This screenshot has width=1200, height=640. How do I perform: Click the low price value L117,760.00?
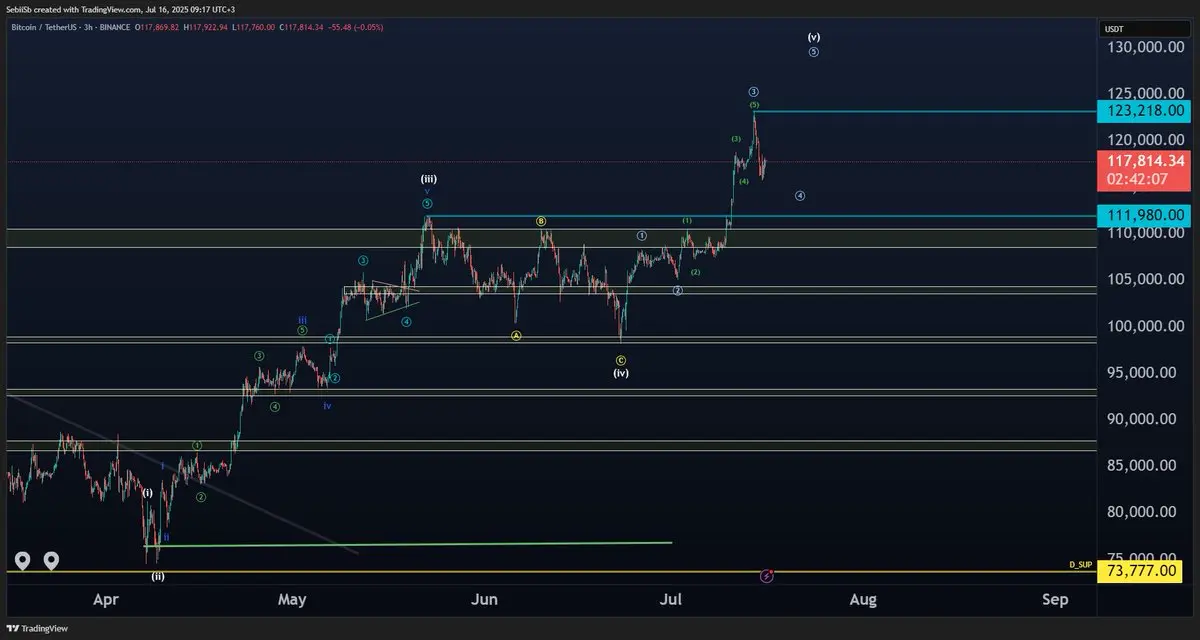point(255,27)
